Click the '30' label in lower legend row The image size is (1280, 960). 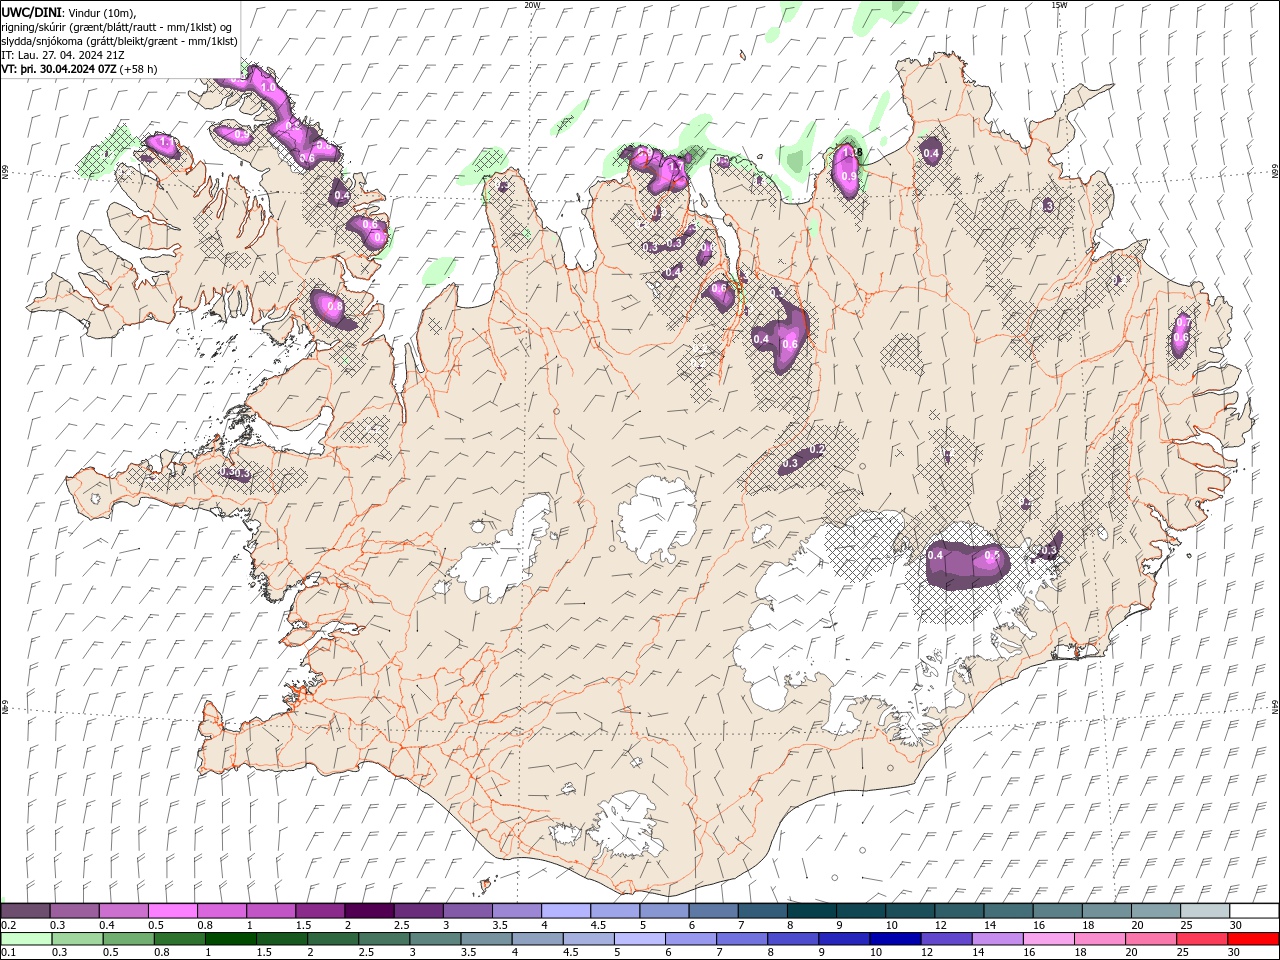tap(1236, 953)
